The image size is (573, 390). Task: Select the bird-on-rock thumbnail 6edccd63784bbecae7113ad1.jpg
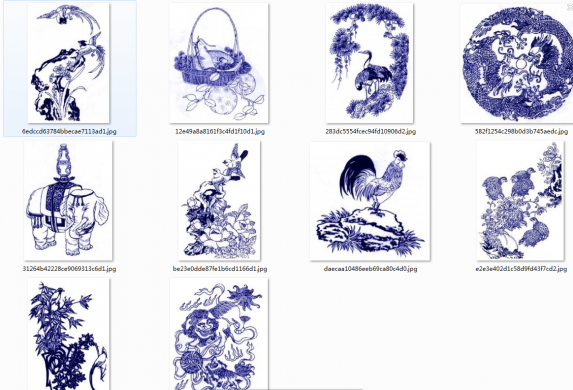68,63
